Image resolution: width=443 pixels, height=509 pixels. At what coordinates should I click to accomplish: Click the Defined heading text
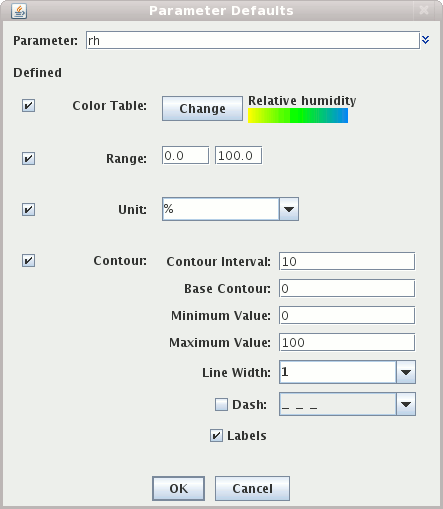coord(37,73)
